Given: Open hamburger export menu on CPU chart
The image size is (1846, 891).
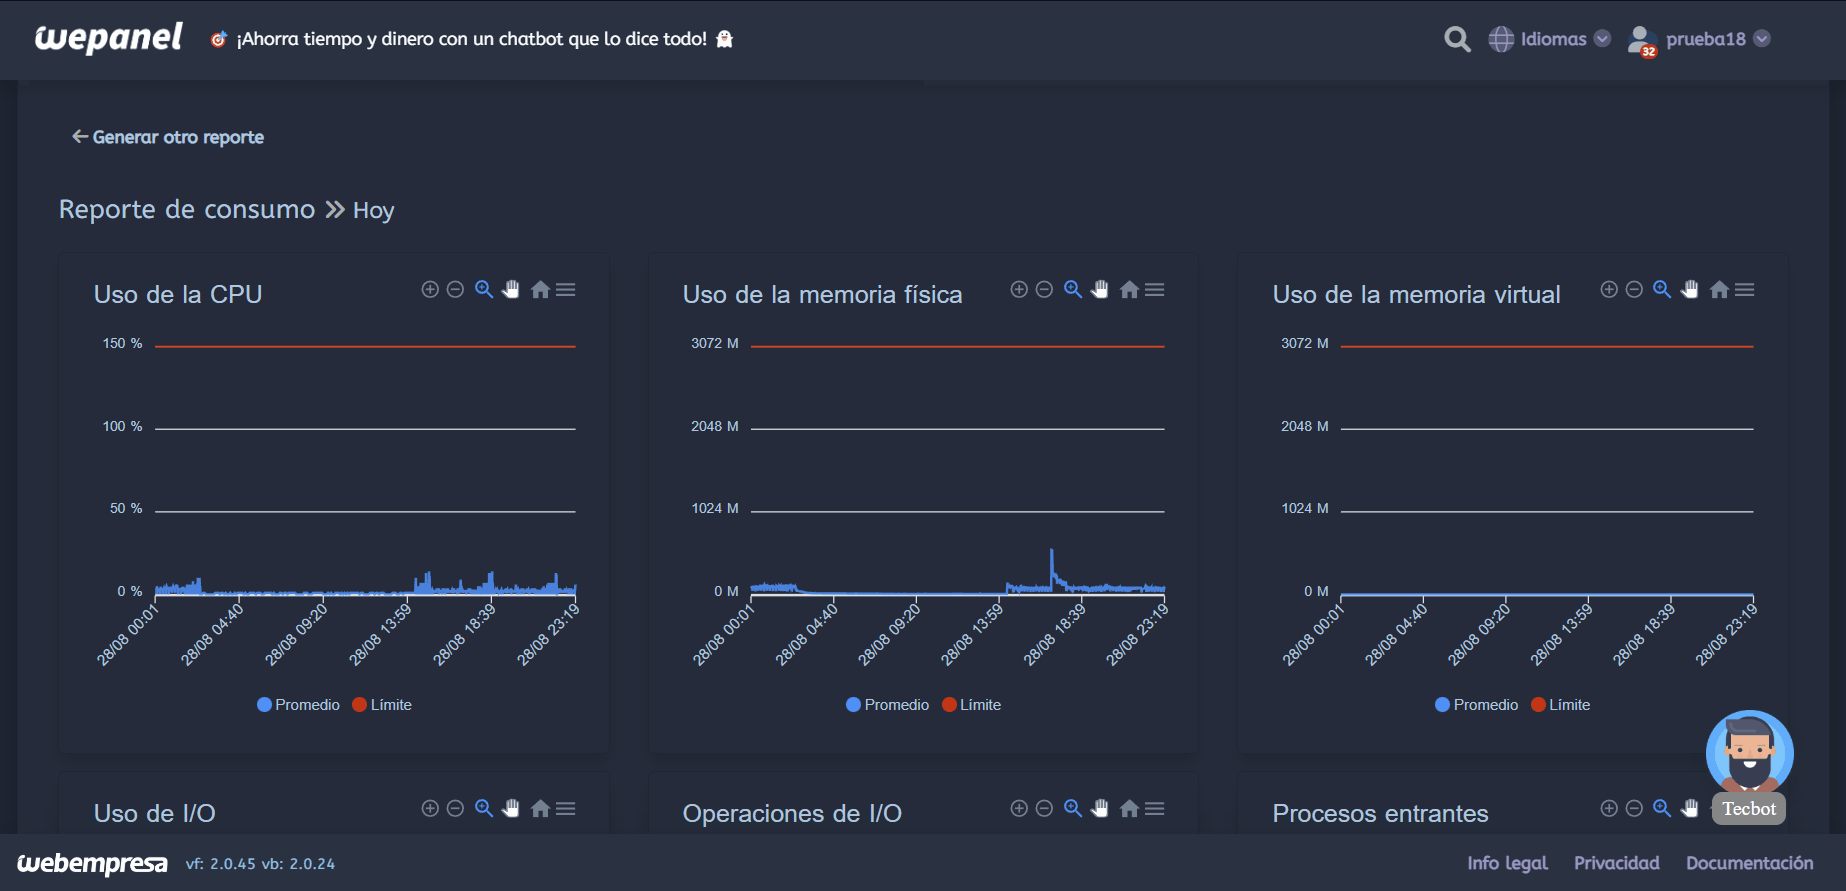Looking at the screenshot, I should click(566, 290).
